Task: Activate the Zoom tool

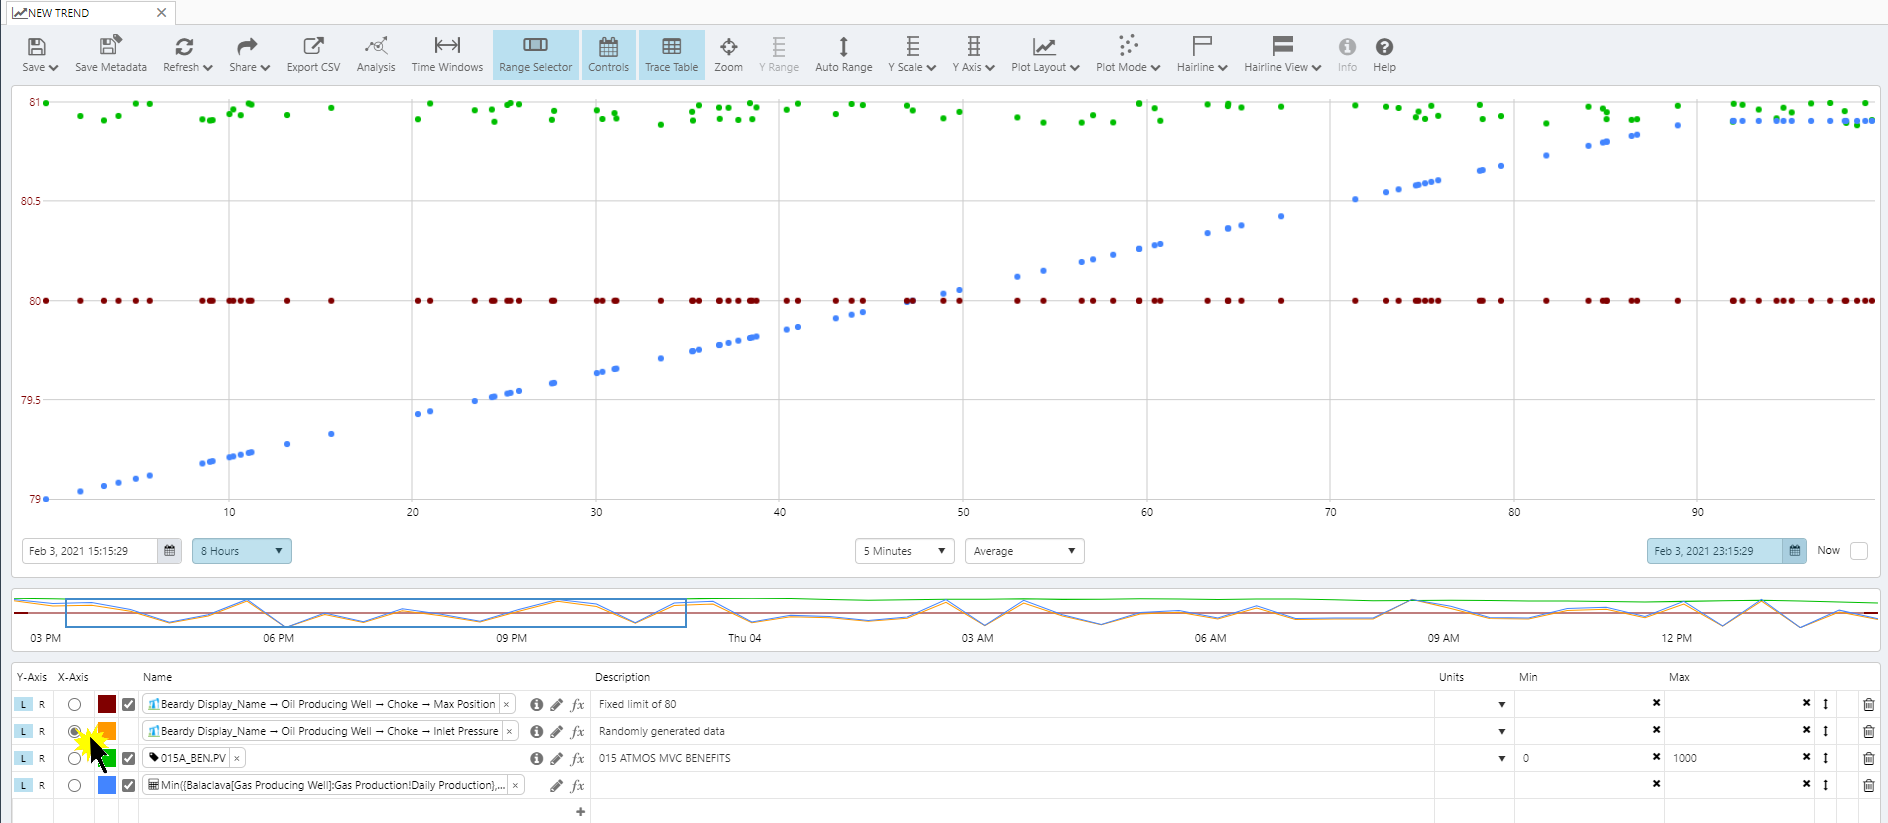Action: [728, 54]
